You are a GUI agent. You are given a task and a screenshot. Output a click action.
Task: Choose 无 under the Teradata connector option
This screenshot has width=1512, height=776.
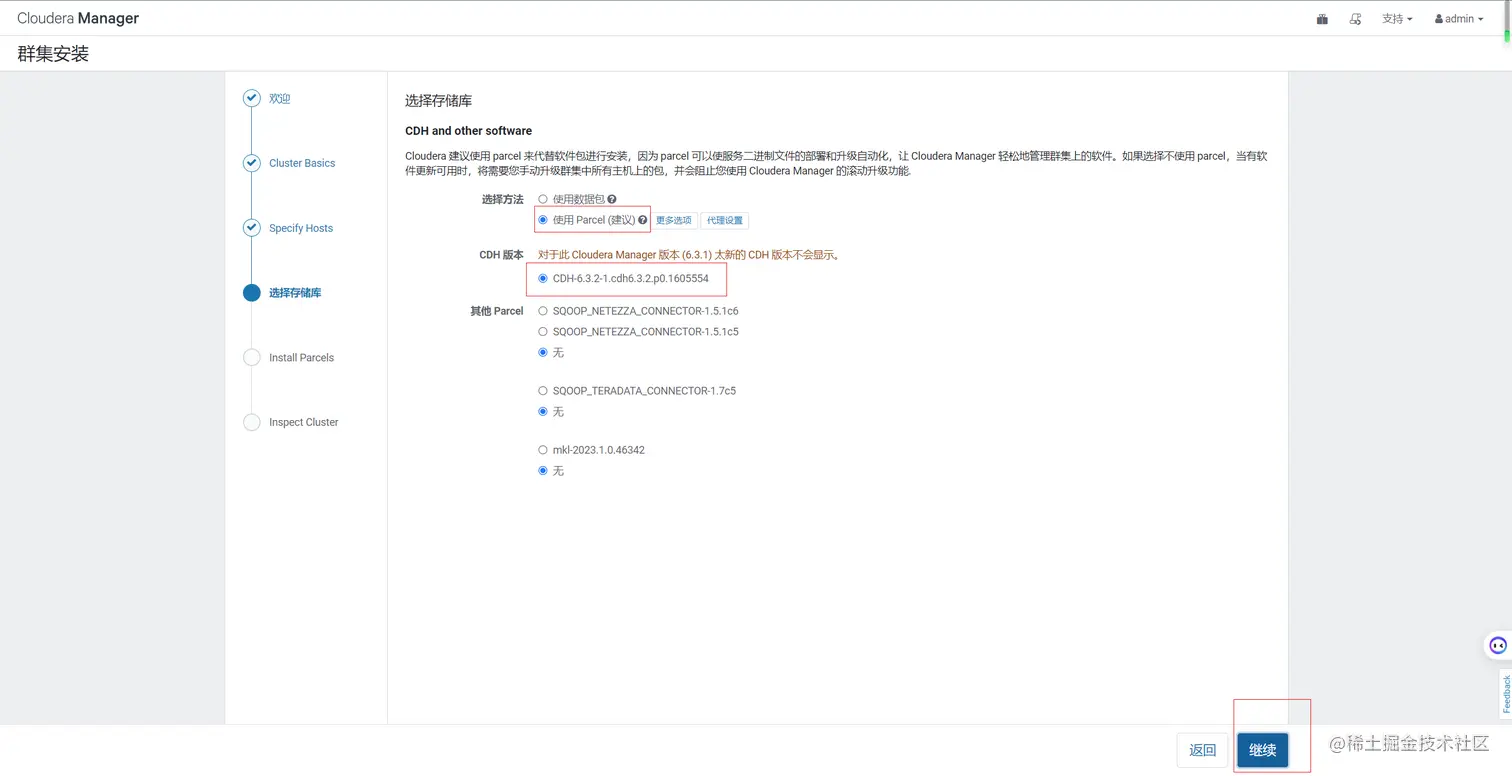click(x=543, y=411)
